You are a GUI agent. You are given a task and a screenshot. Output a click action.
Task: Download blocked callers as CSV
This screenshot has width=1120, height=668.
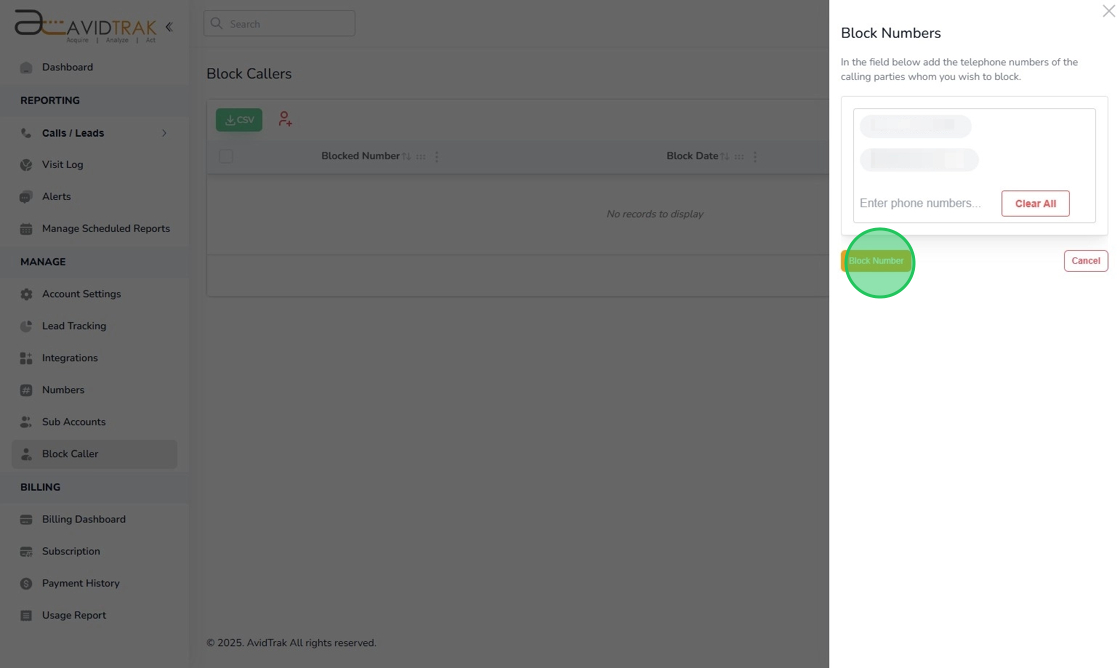point(239,120)
